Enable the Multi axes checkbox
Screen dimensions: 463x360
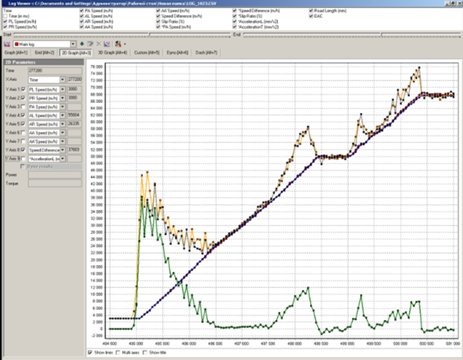(x=118, y=352)
